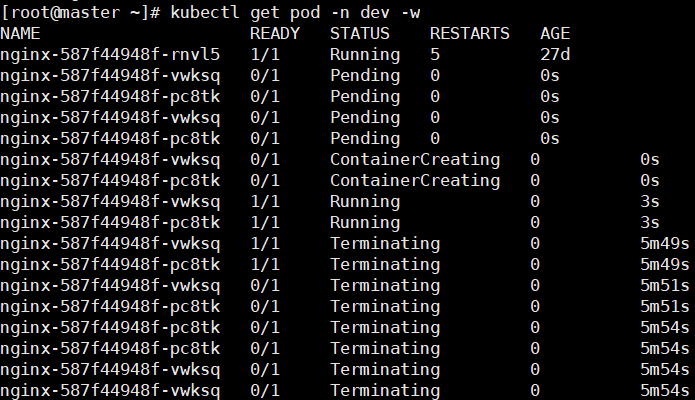This screenshot has height=400, width=695.
Task: Click the RESTARTS column header
Action: click(469, 33)
